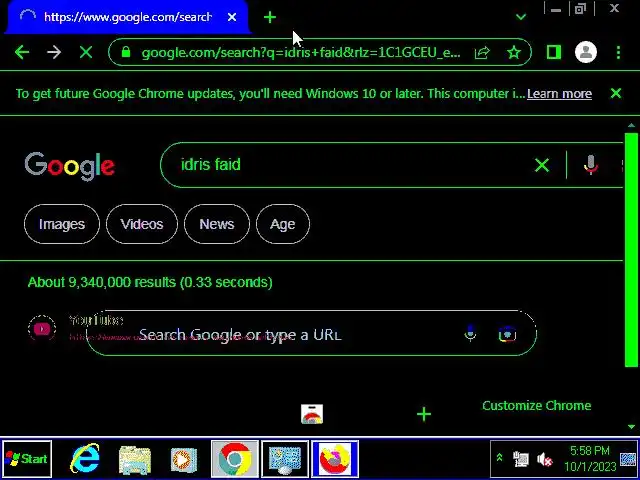Open the control panel taskbar window

pyautogui.click(x=285, y=459)
